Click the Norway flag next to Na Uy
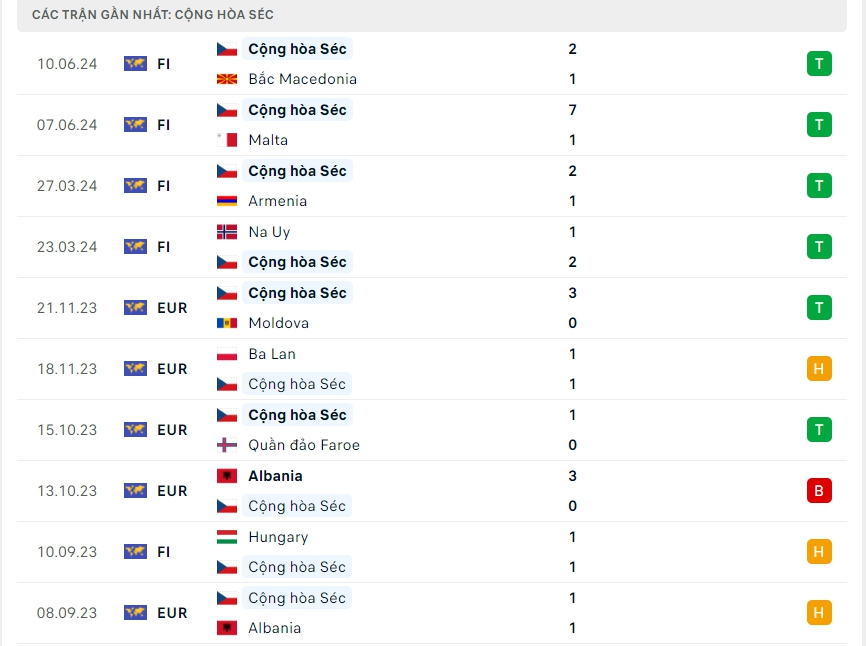866x646 pixels. pos(227,232)
